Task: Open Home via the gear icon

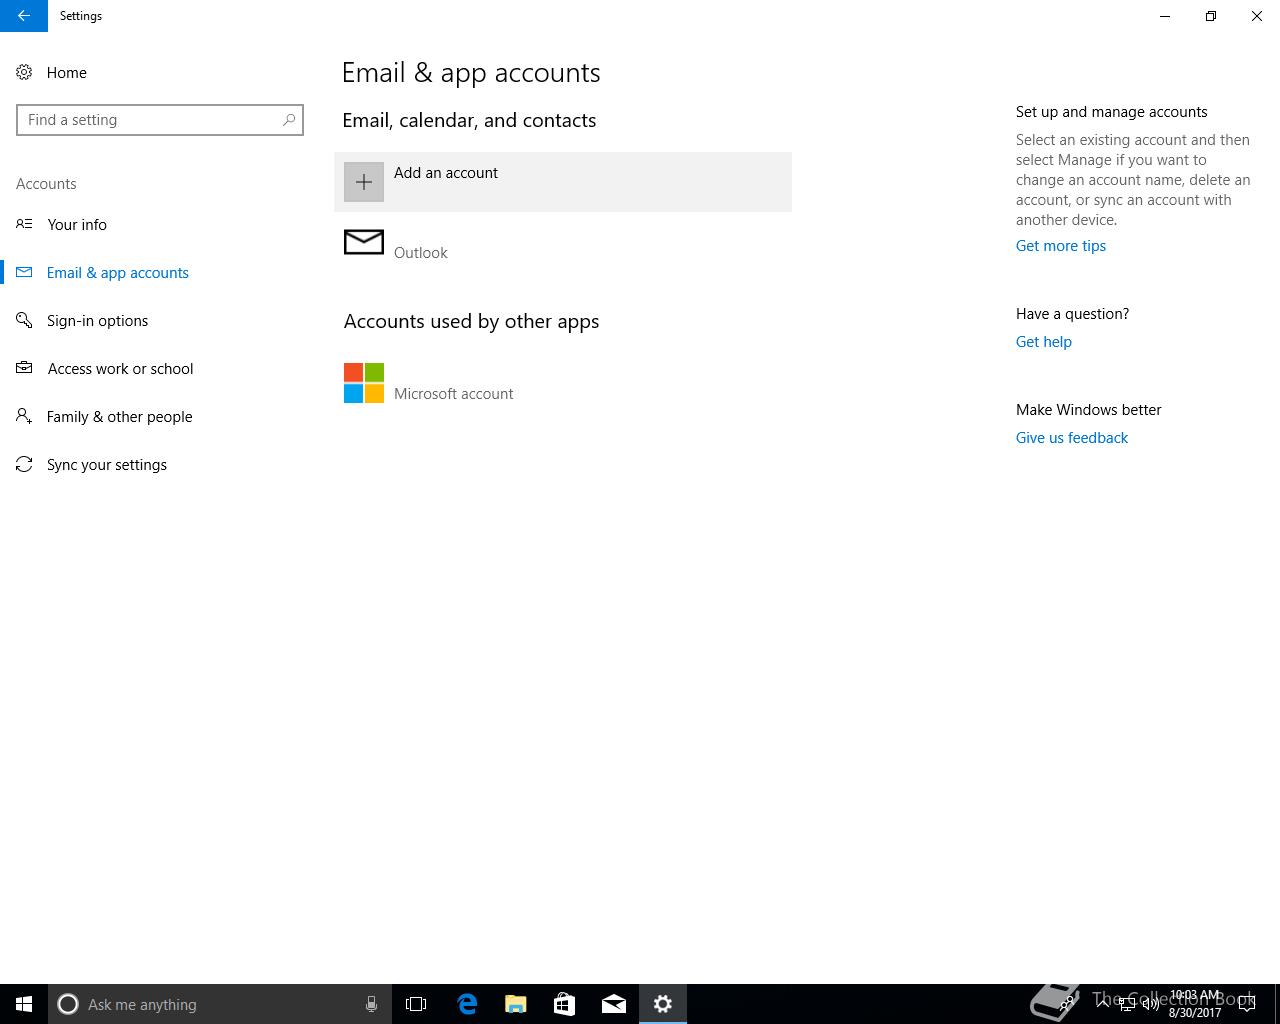Action: pos(24,72)
